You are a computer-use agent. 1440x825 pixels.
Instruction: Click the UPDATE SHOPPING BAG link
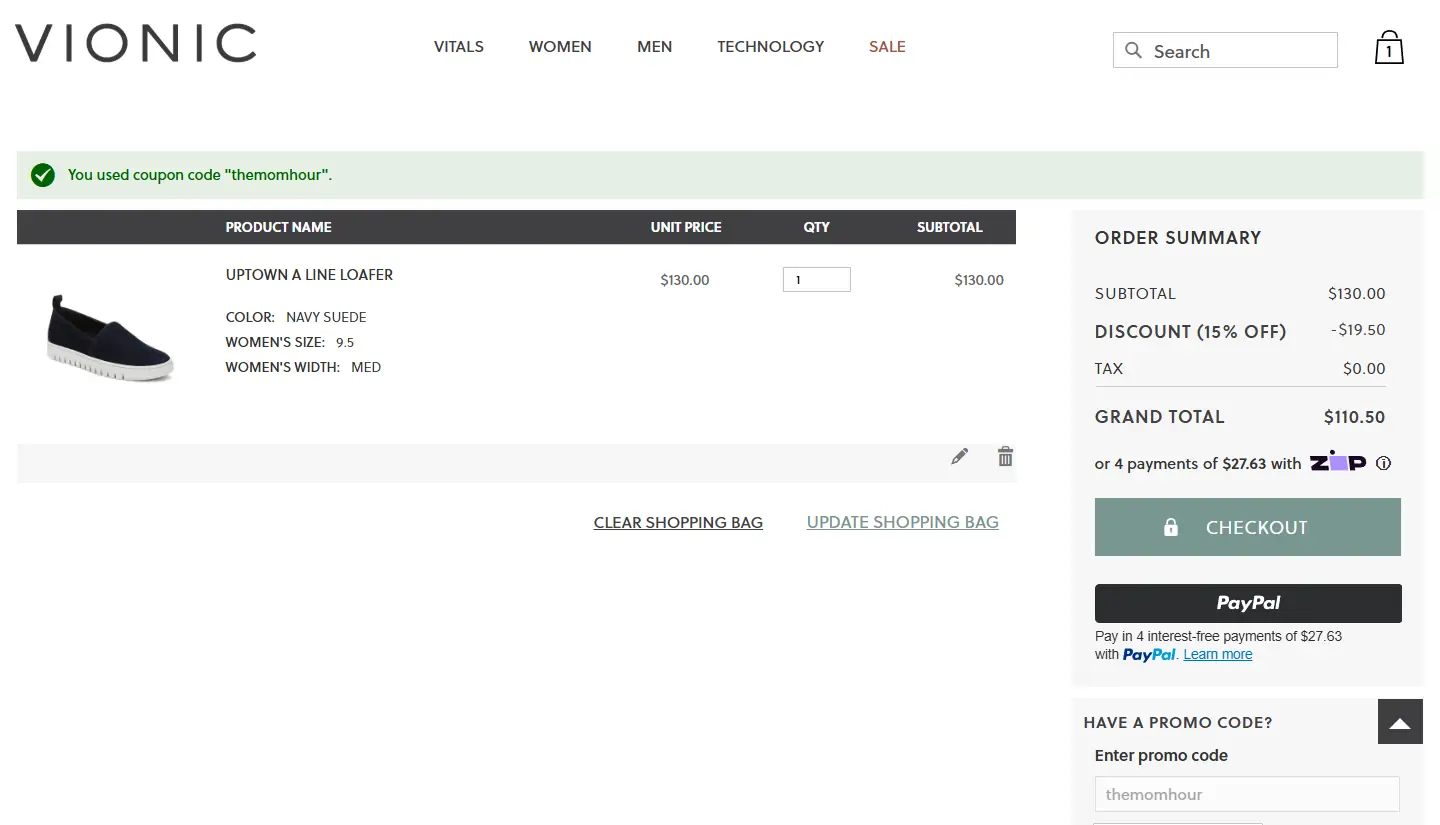pos(902,522)
